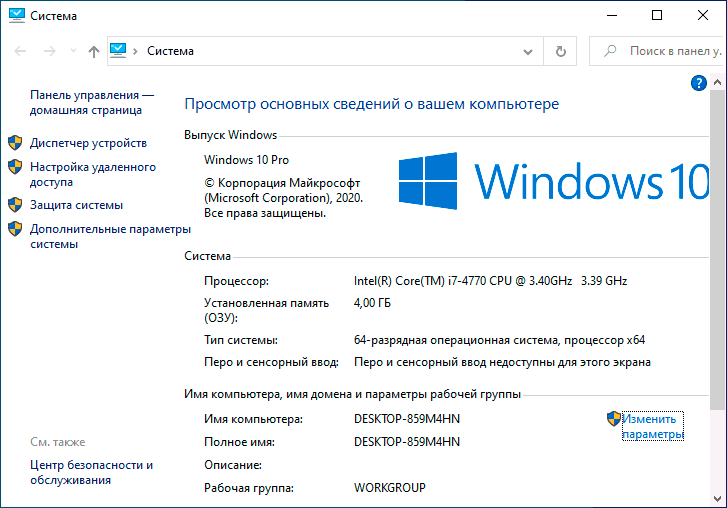The width and height of the screenshot is (727, 508).
Task: Click the window title bar system icon
Action: tap(17, 15)
